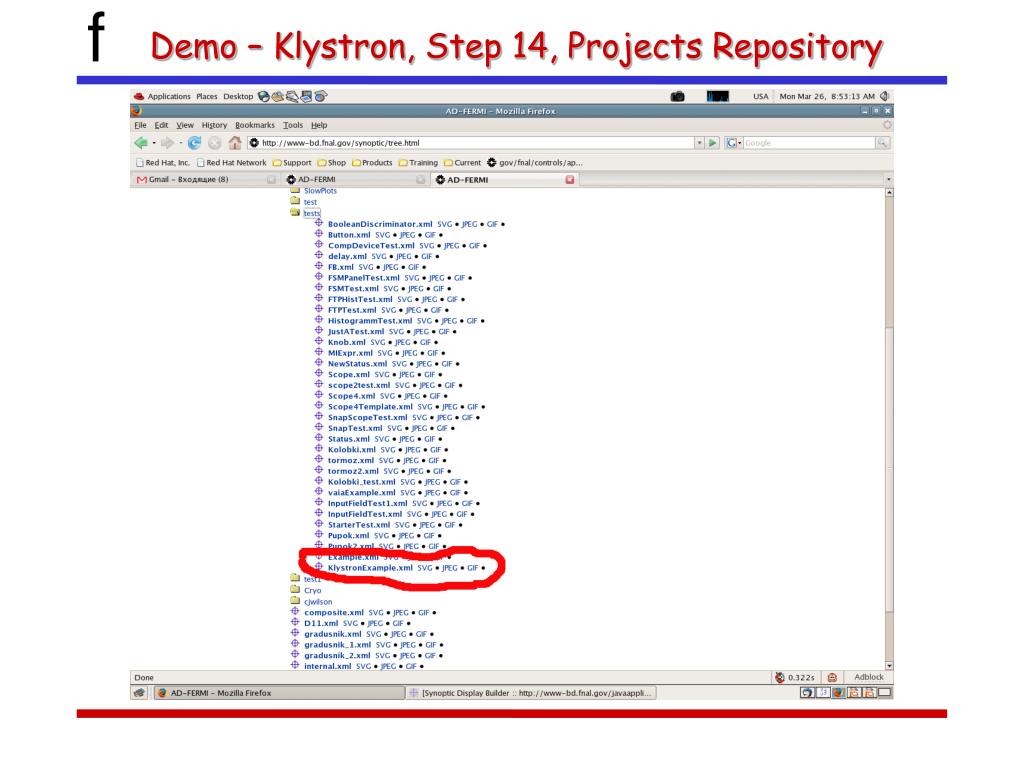This screenshot has width=1024, height=768.
Task: Go to Home using the house icon
Action: (x=235, y=142)
